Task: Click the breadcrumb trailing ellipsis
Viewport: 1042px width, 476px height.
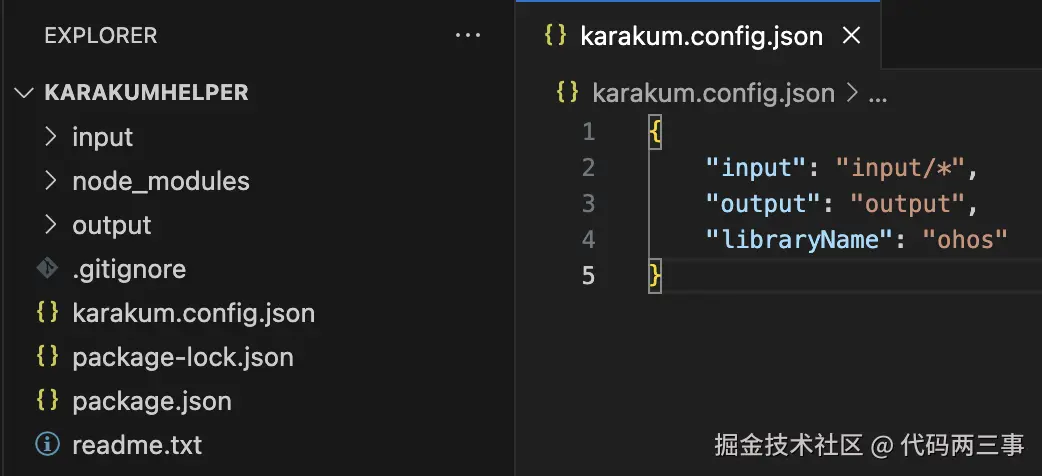Action: click(x=878, y=93)
